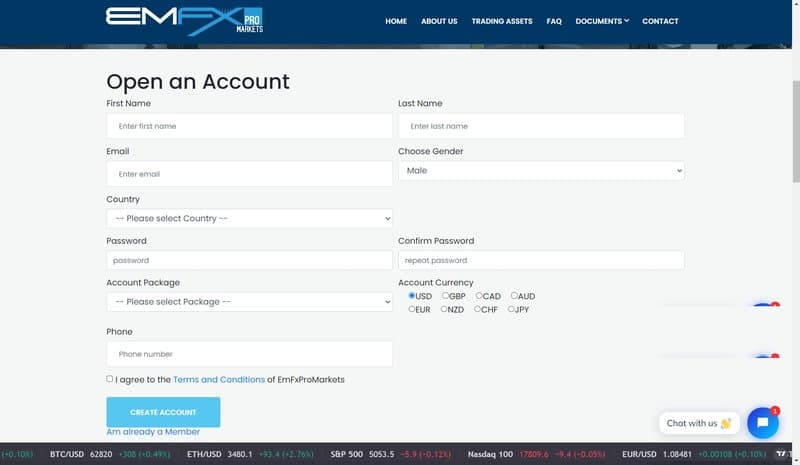Screen dimensions: 800x465
Task: Open the blue chat bubble icon
Action: click(762, 423)
